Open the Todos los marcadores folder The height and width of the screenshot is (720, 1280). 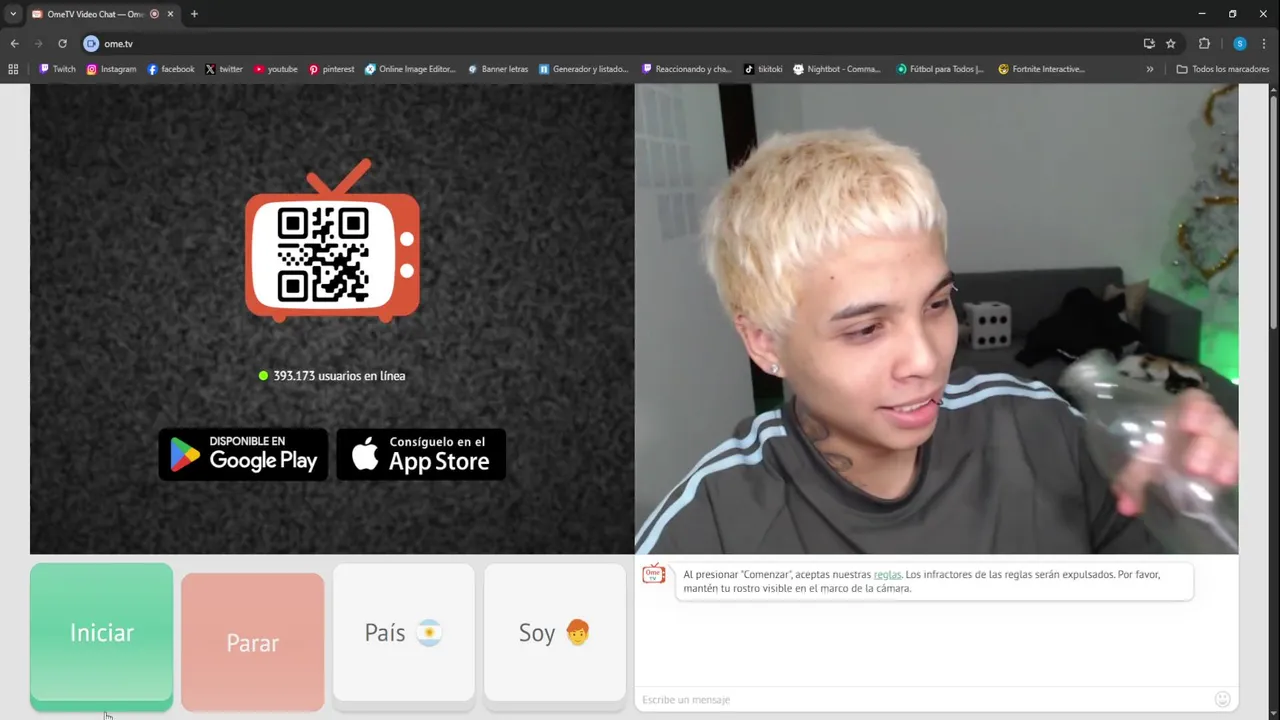click(1223, 69)
